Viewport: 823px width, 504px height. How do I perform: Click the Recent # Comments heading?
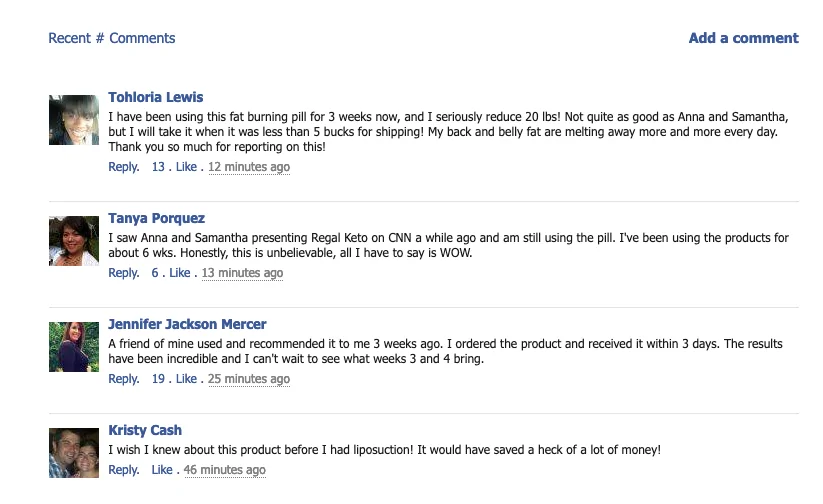coord(111,38)
